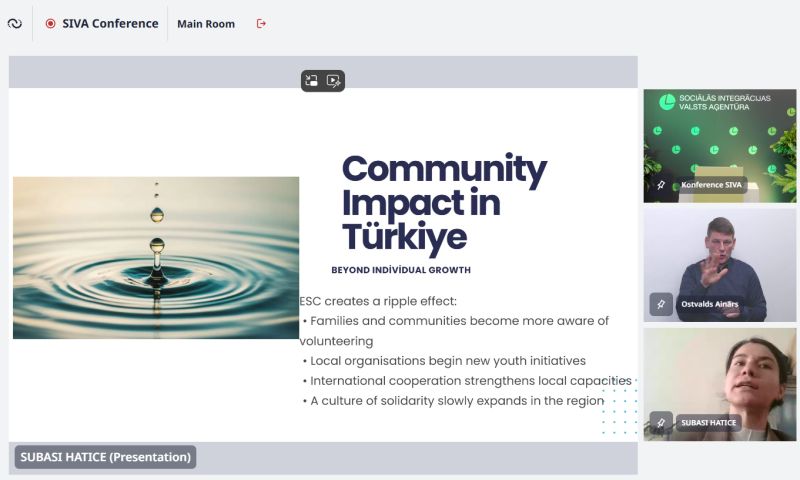This screenshot has height=480, width=800.
Task: Leave the Main Room via exit icon
Action: click(262, 24)
